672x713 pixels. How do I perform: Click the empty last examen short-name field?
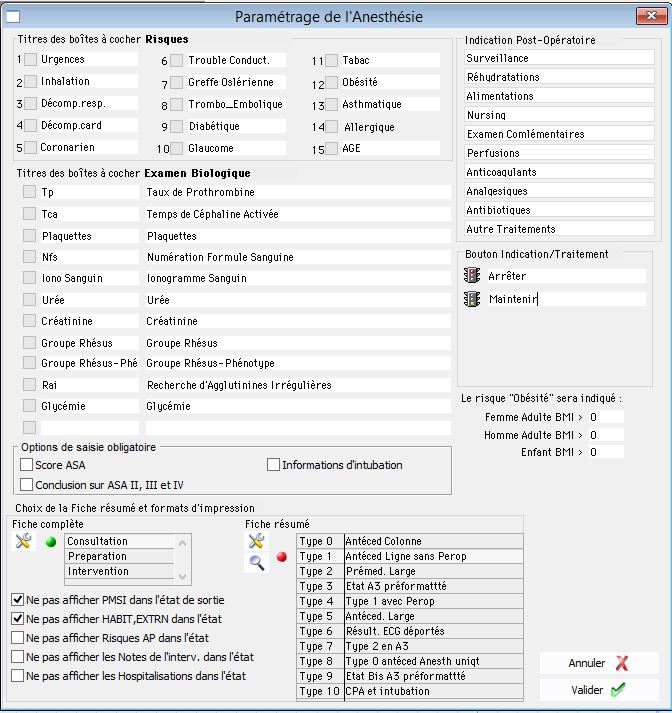pos(90,427)
